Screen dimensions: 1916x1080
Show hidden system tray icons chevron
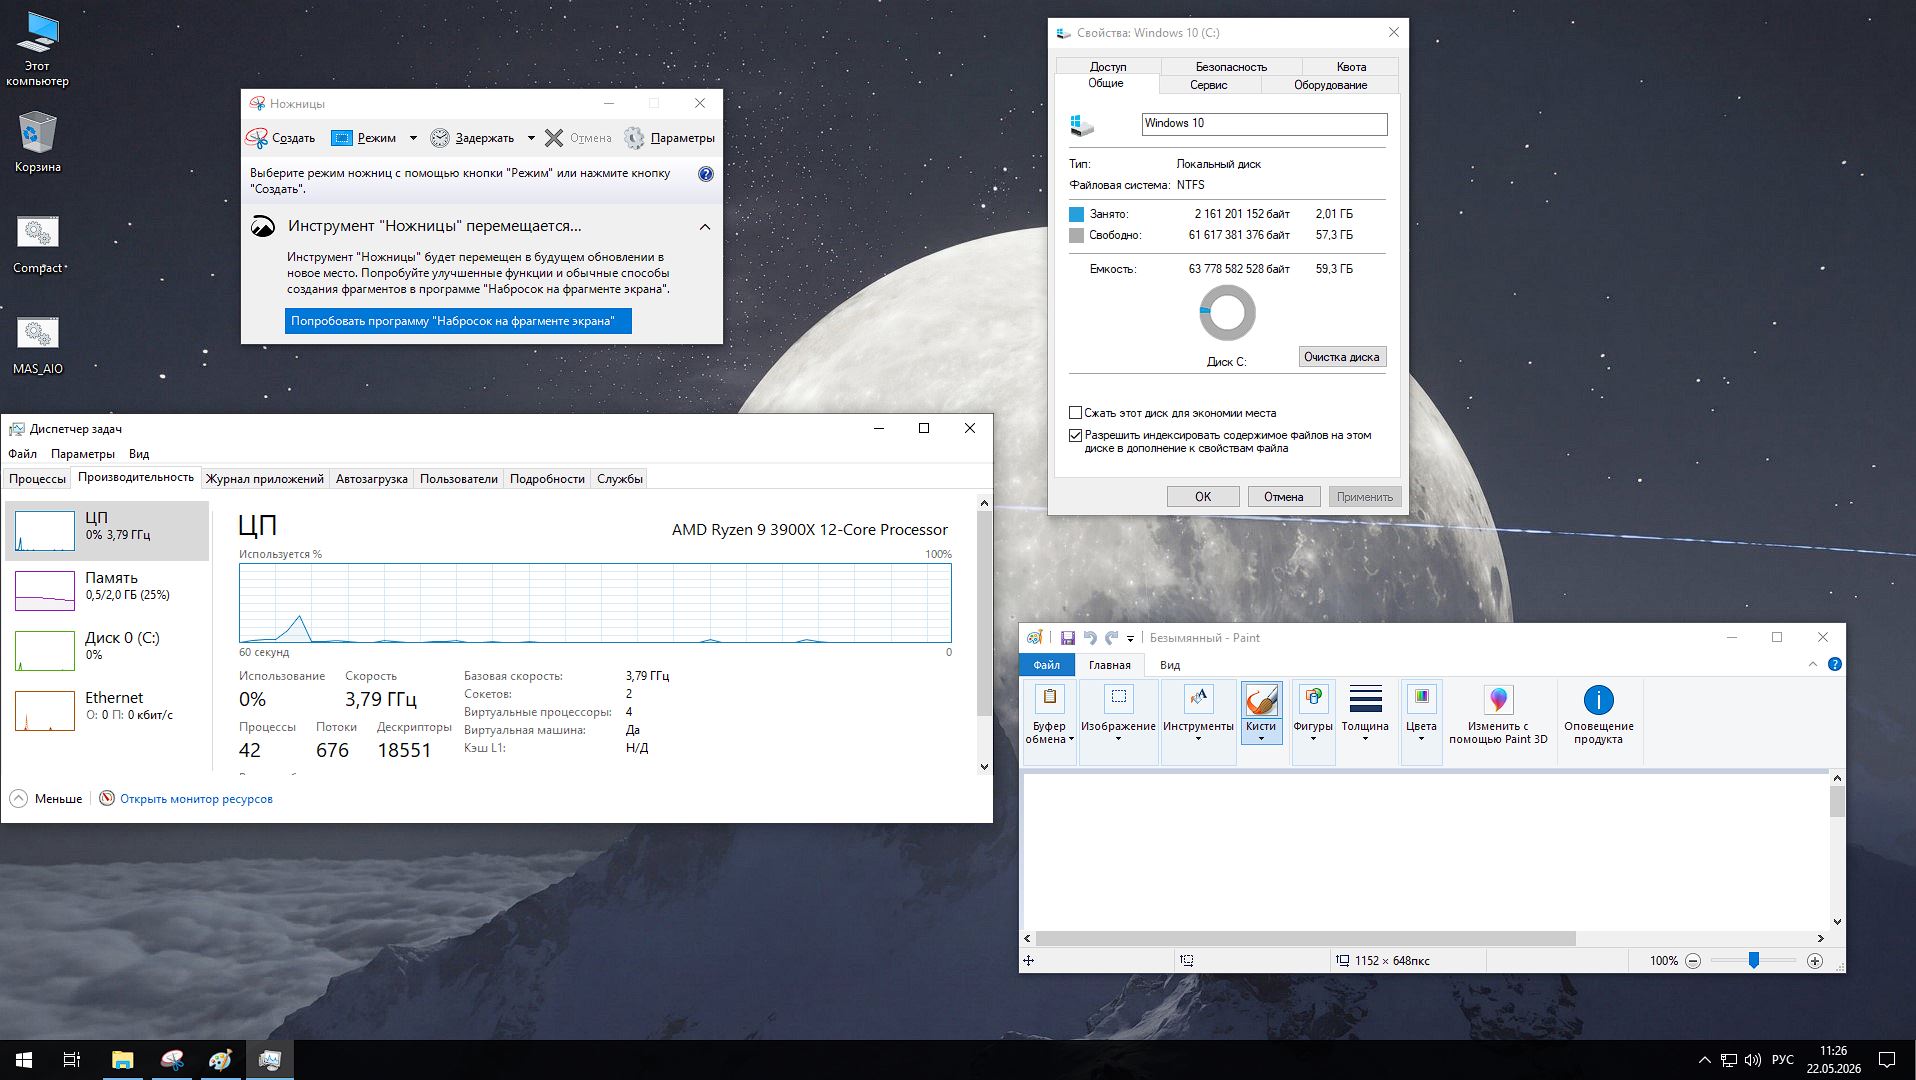click(x=1704, y=1060)
